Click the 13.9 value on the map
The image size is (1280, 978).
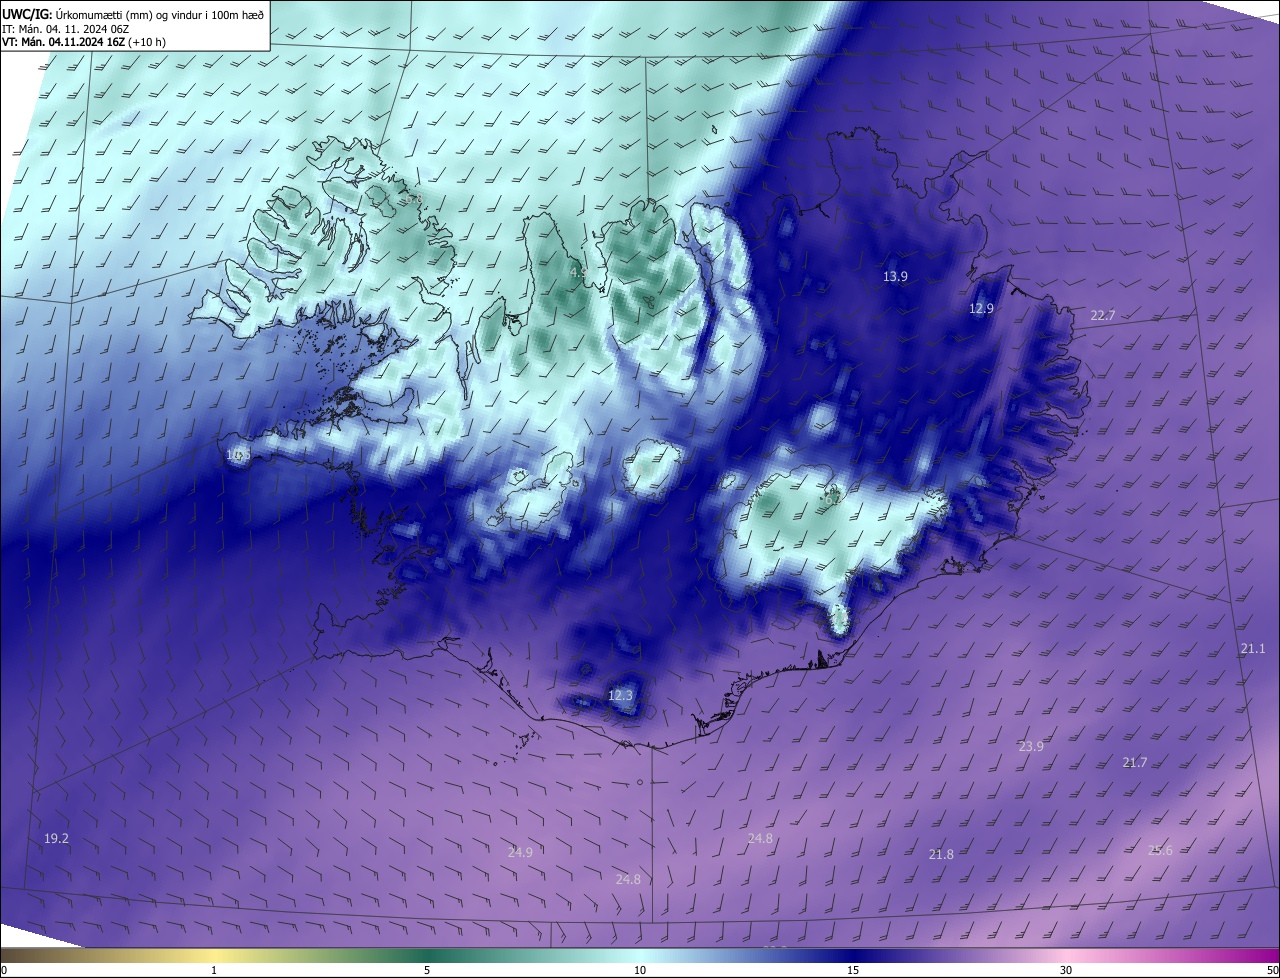coord(896,276)
